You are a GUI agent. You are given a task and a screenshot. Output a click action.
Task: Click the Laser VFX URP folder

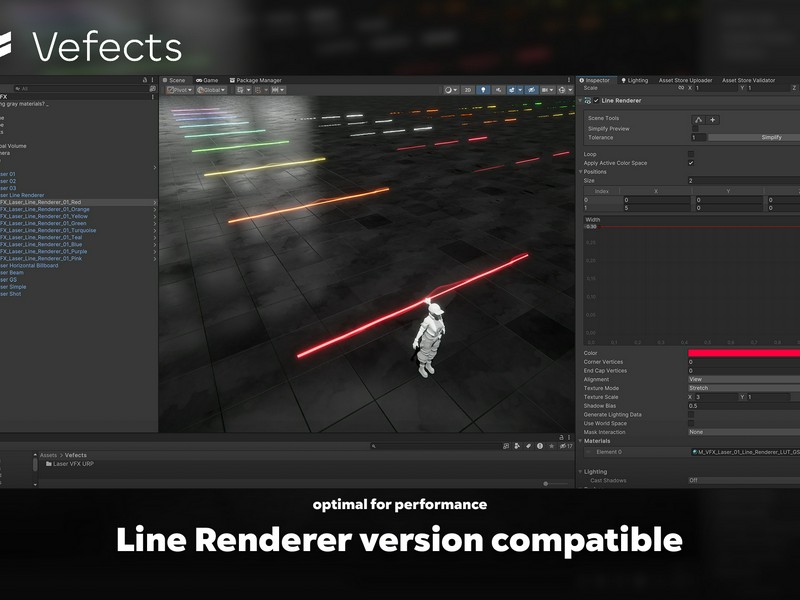pos(69,464)
